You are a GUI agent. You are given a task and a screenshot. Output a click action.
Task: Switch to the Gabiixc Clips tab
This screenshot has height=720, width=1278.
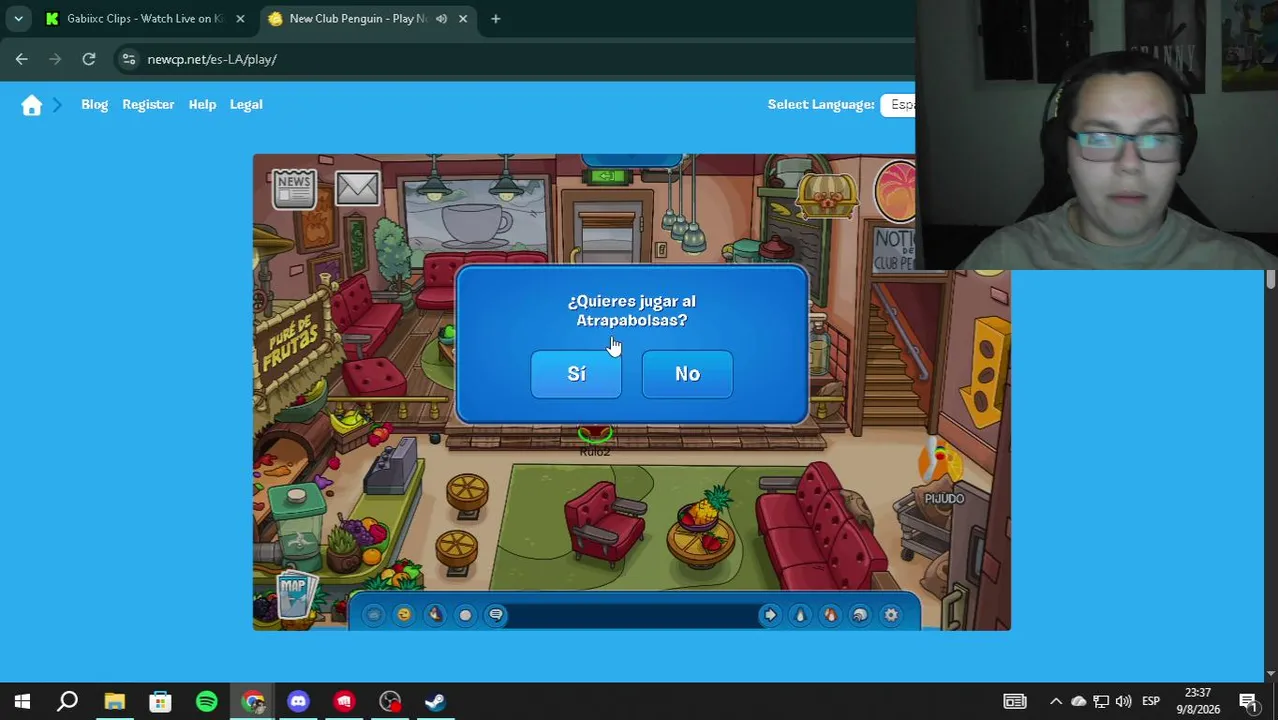tap(145, 18)
